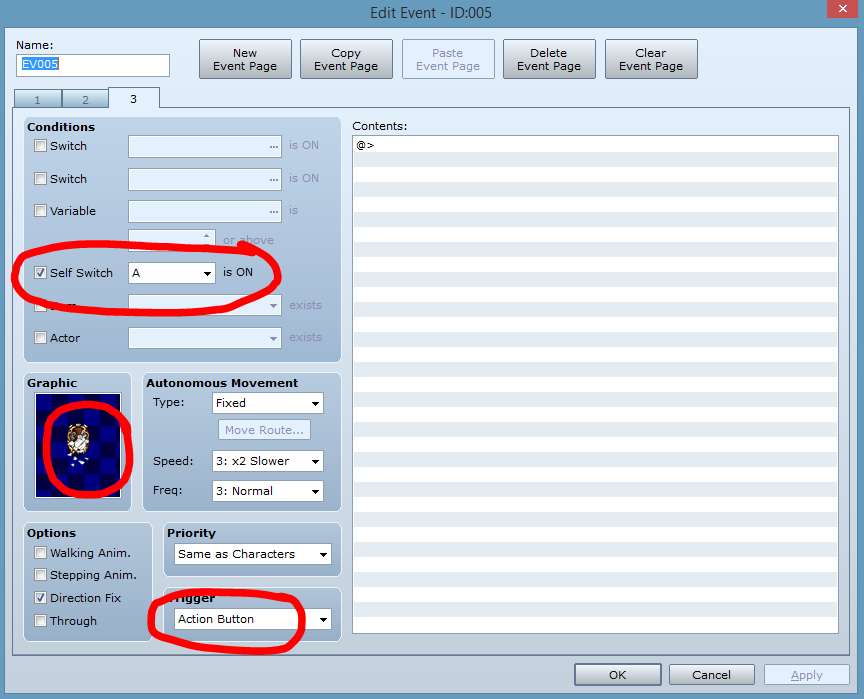Switch to event page tab 1
This screenshot has width=864, height=699.
(x=38, y=99)
